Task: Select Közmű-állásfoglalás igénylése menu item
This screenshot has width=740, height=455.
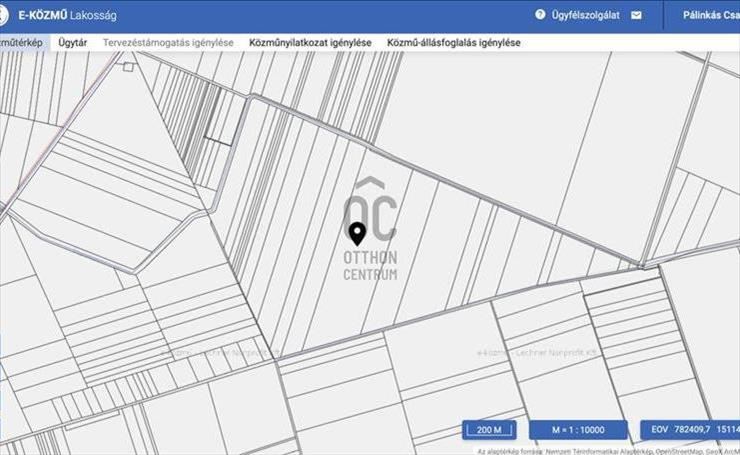Action: coord(453,43)
